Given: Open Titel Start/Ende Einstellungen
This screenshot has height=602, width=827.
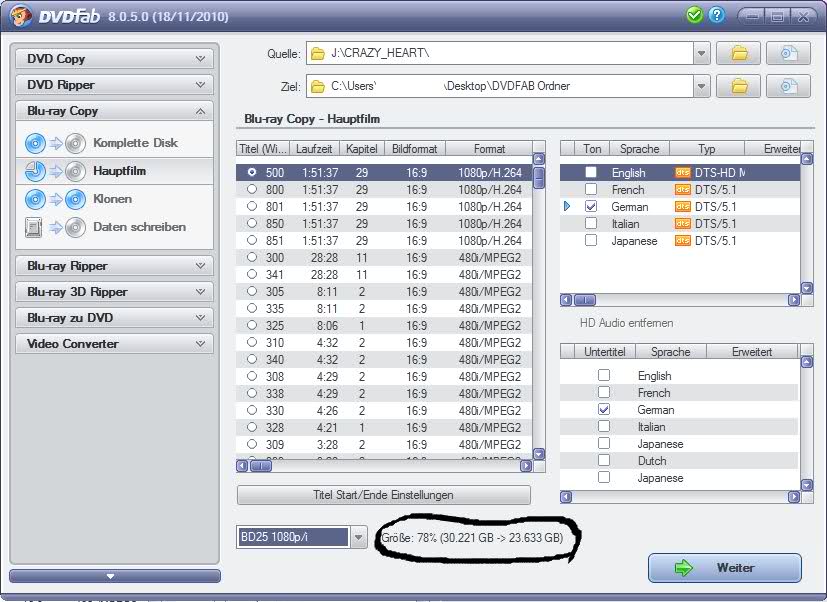Looking at the screenshot, I should tap(383, 495).
